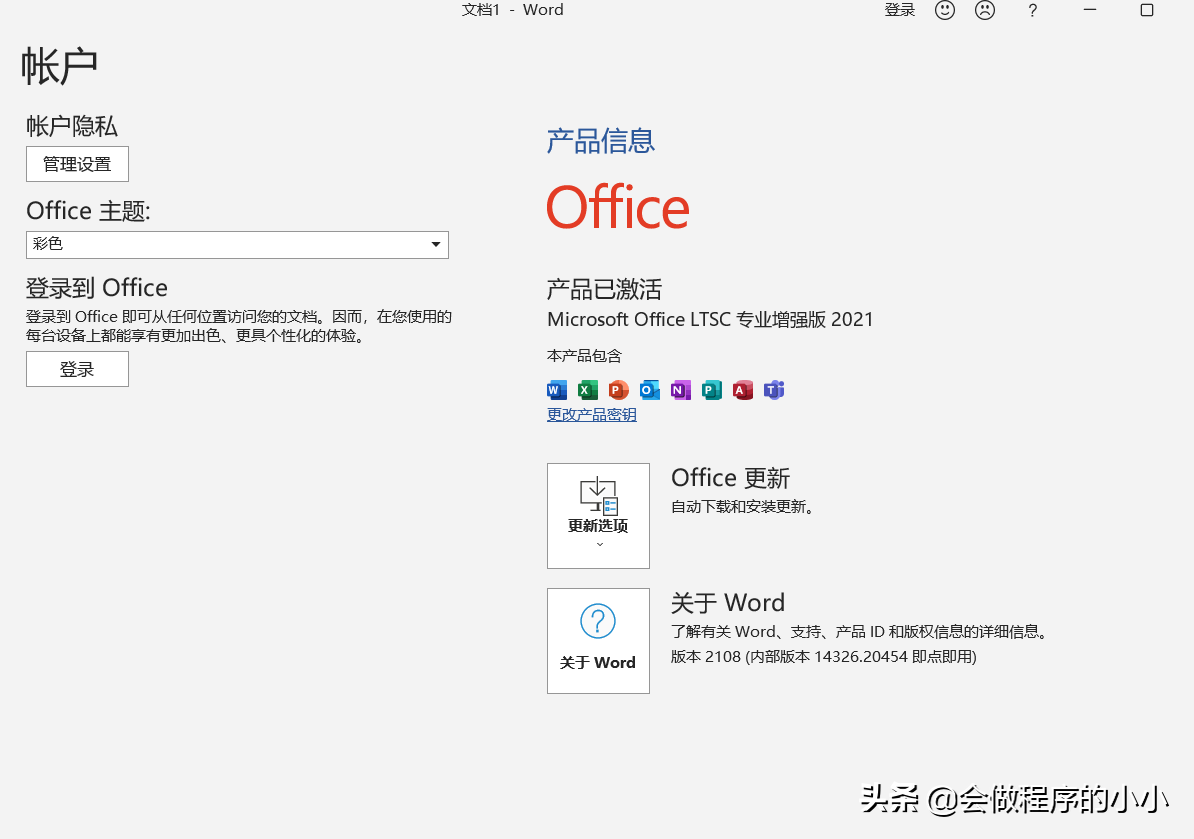Open the Office 主题 dropdown showing 彩色
1194x839 pixels.
click(238, 244)
